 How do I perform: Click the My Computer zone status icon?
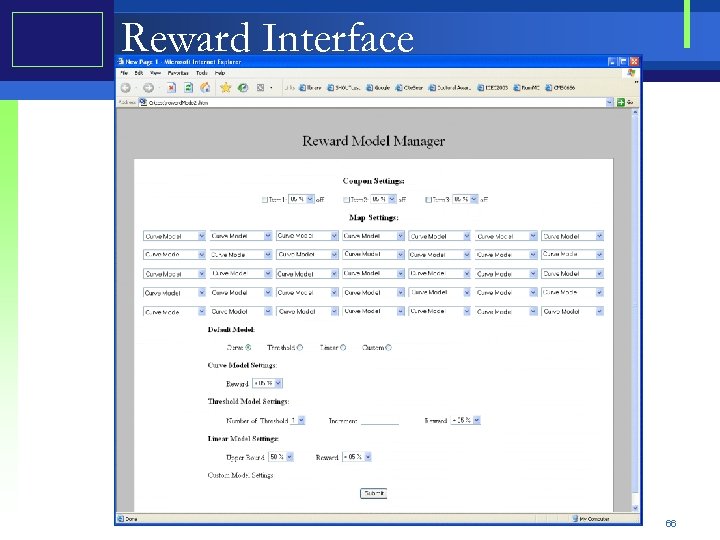click(x=575, y=519)
